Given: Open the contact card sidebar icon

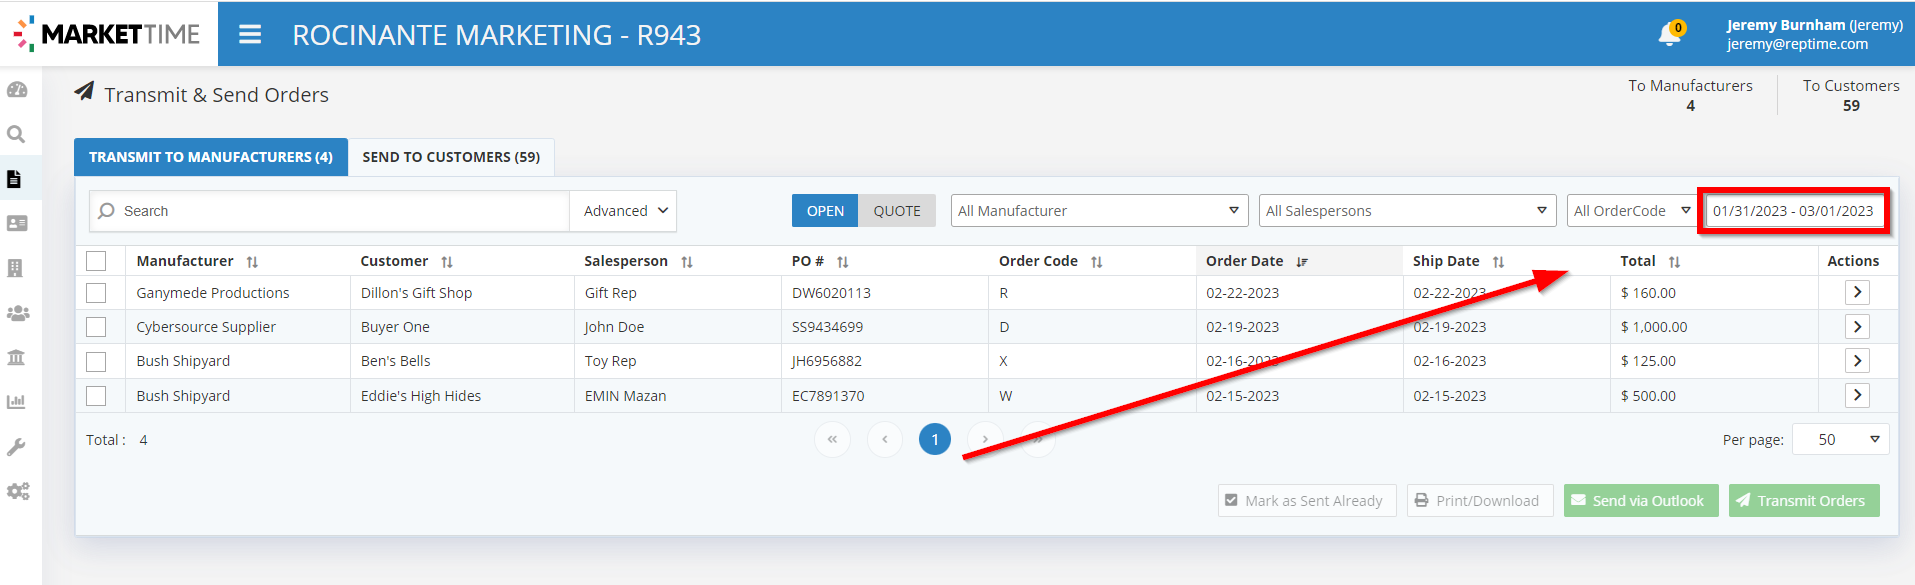Looking at the screenshot, I should point(17,223).
